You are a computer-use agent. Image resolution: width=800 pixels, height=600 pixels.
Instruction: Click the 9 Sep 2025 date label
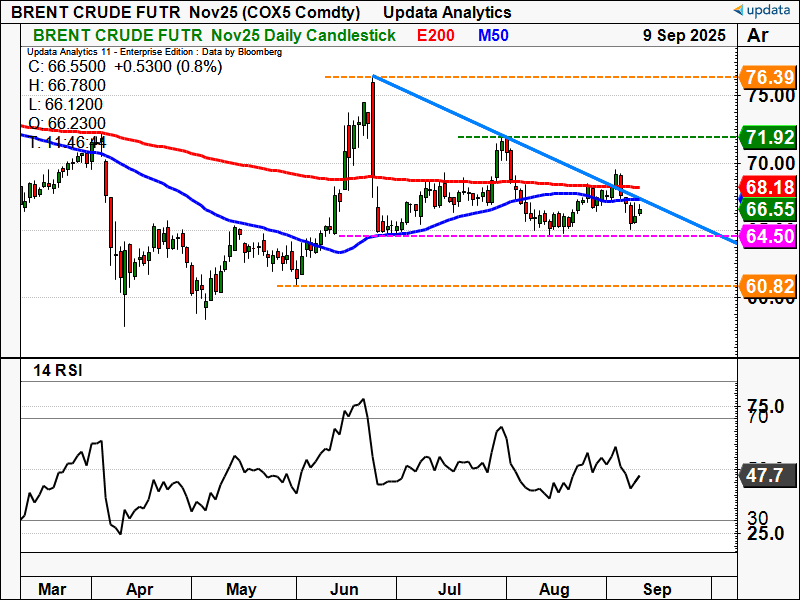684,35
